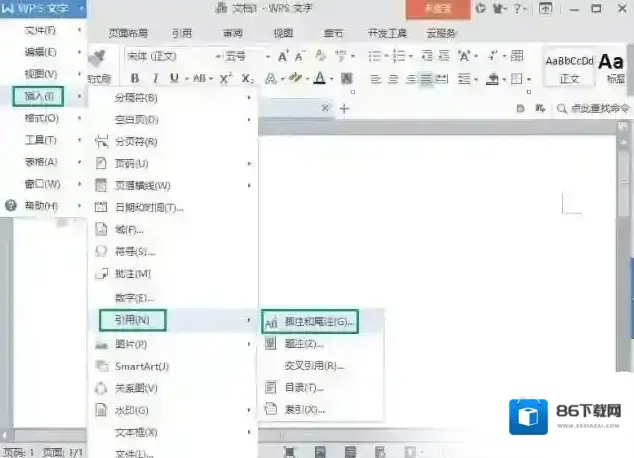This screenshot has width=634, height=458.
Task: Open the 工具(T) menu
Action: point(43,140)
